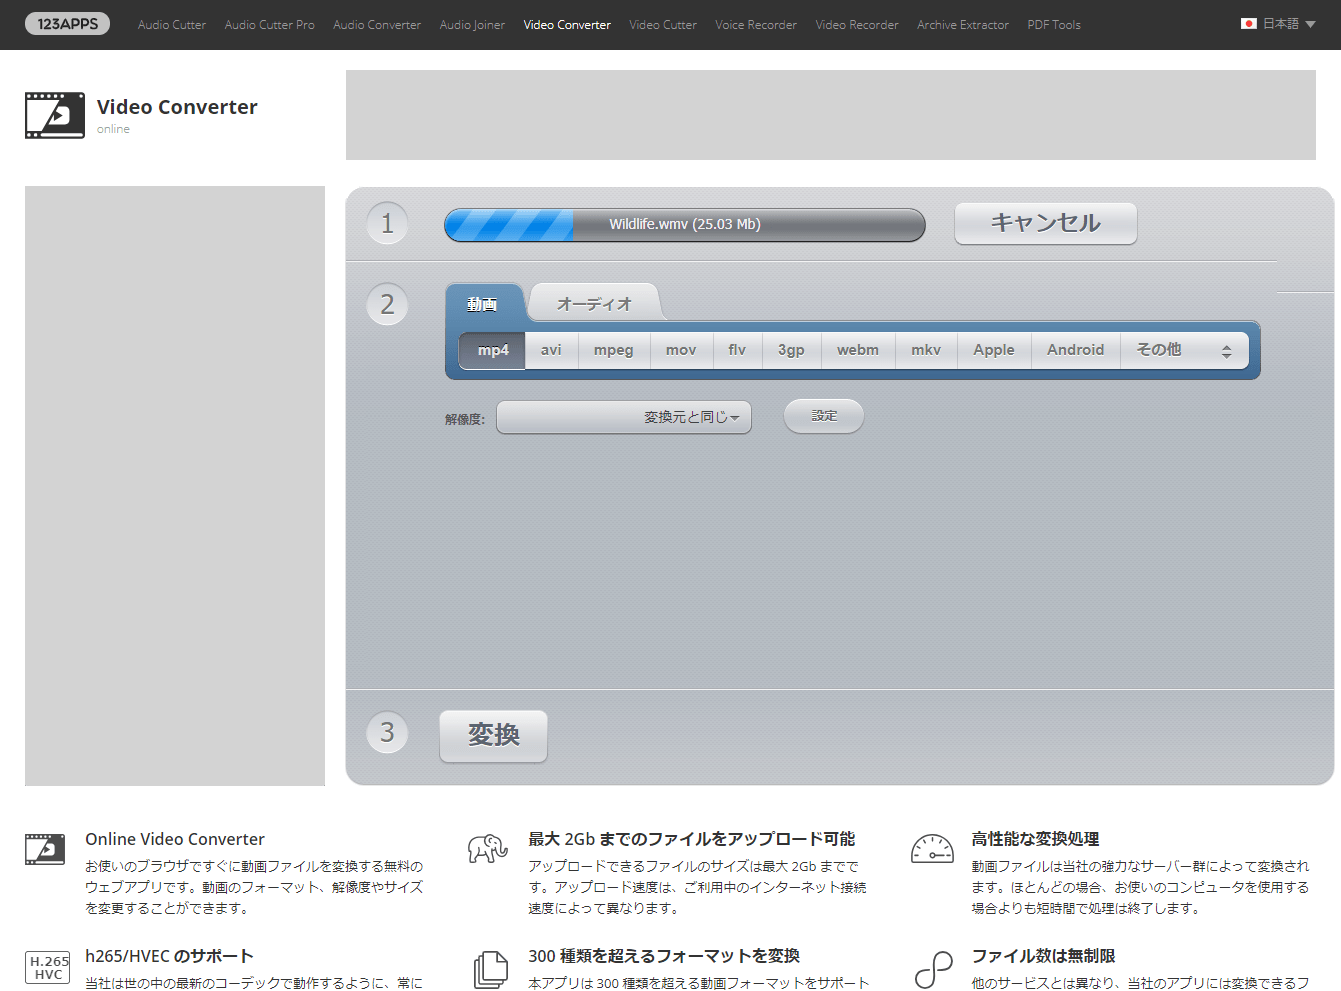The width and height of the screenshot is (1341, 991).
Task: Click the h265/HVEC のサポート heading
Action: pos(169,956)
